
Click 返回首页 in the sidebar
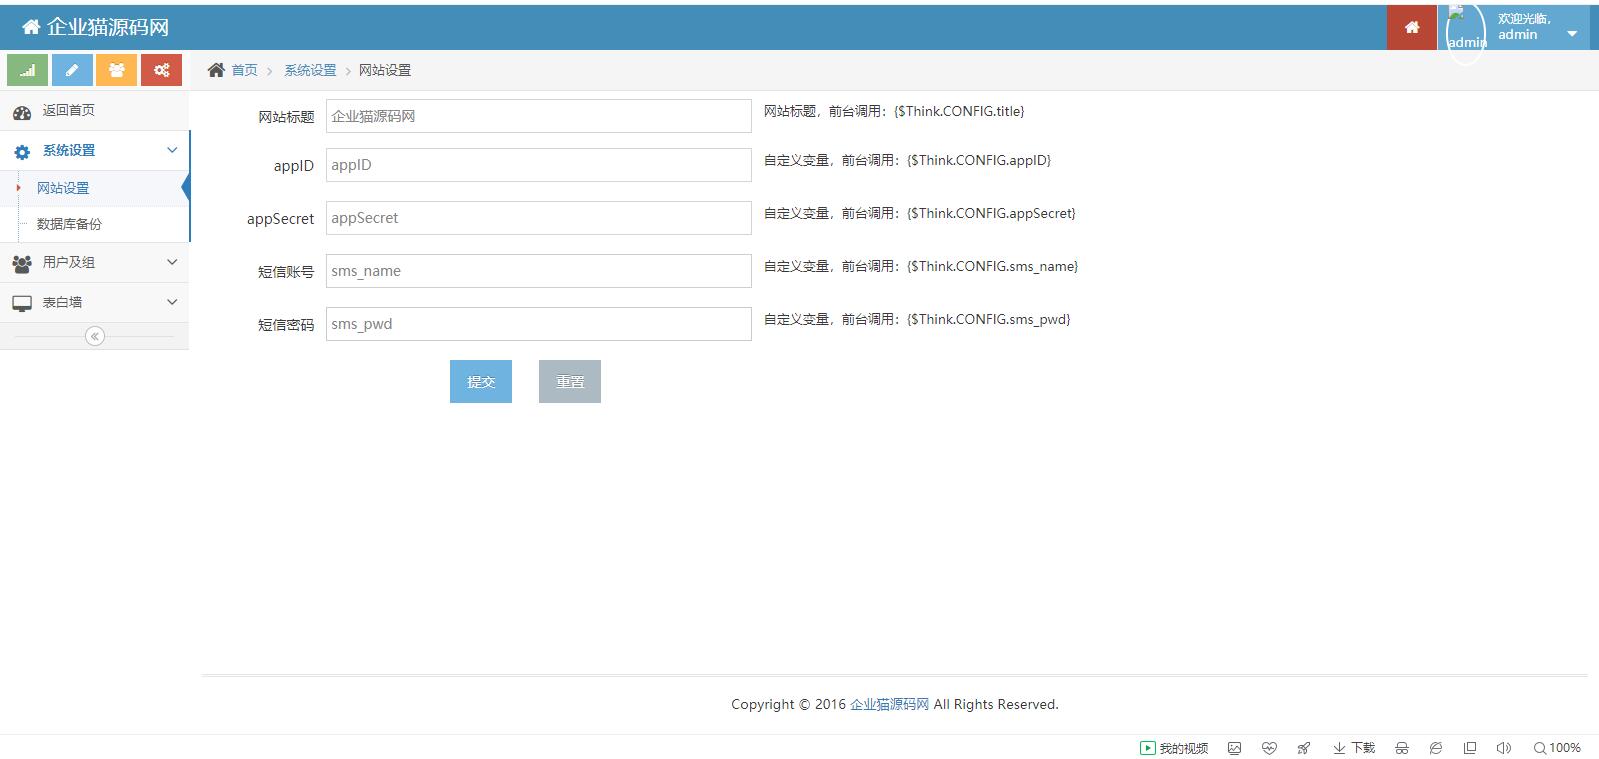click(x=68, y=110)
